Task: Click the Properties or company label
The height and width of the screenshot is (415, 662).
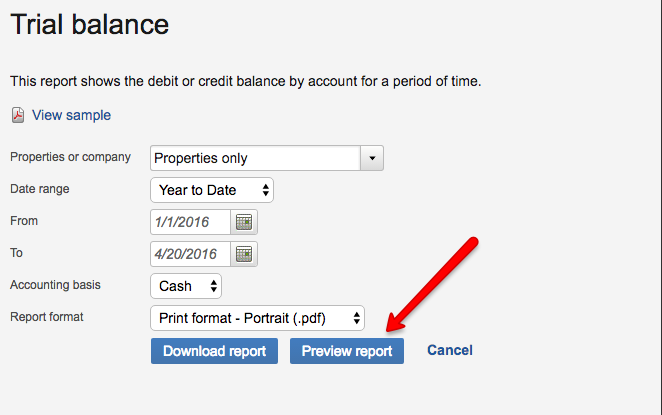Action: click(x=70, y=157)
